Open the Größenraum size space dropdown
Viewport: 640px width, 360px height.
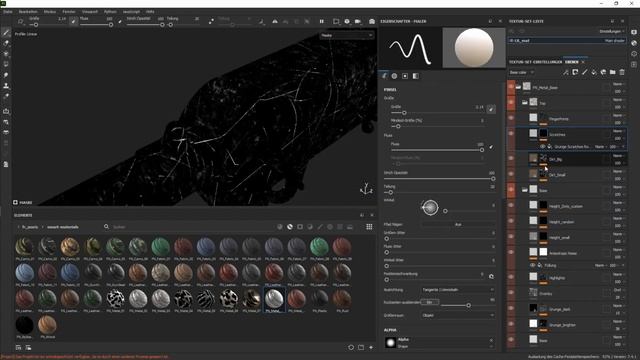click(x=458, y=316)
